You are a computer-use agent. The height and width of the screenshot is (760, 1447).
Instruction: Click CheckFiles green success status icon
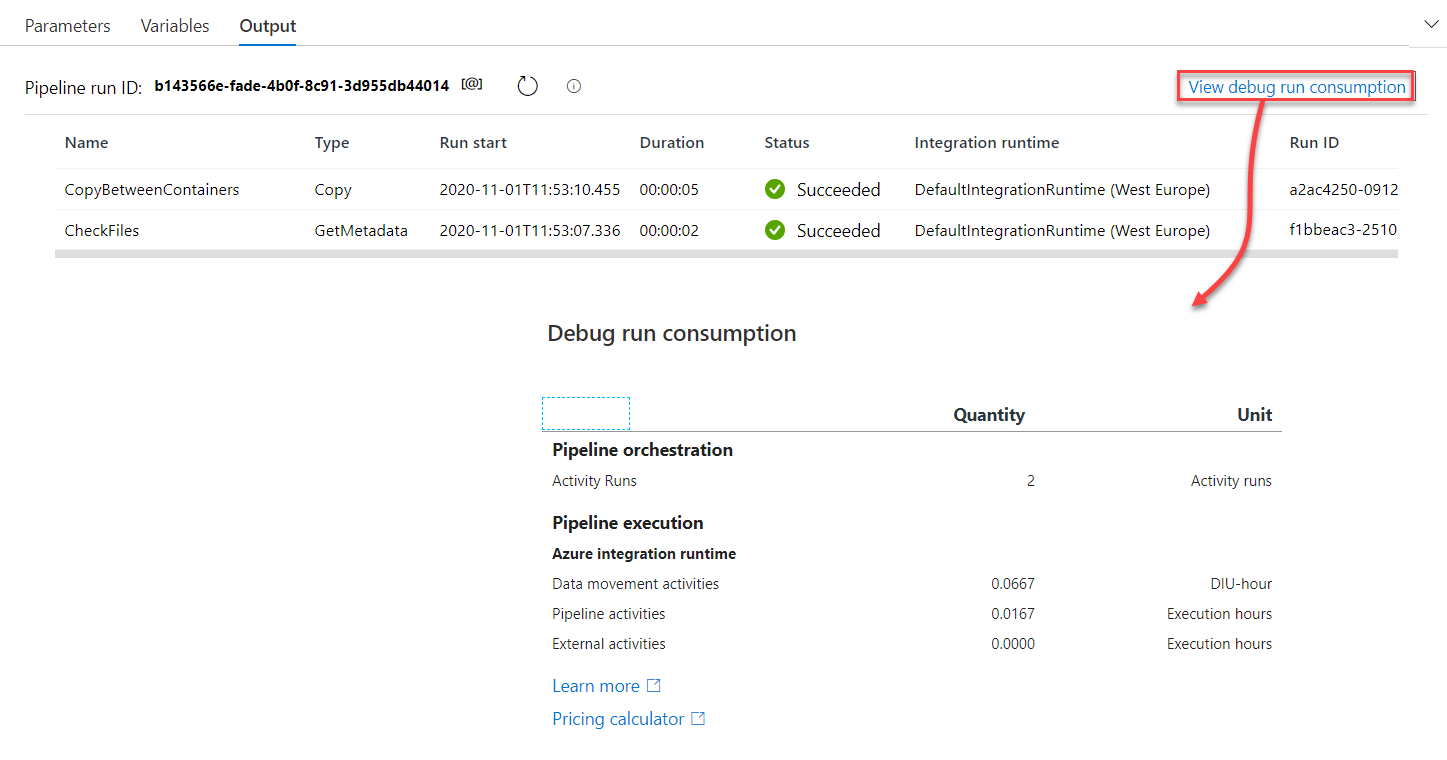point(774,230)
